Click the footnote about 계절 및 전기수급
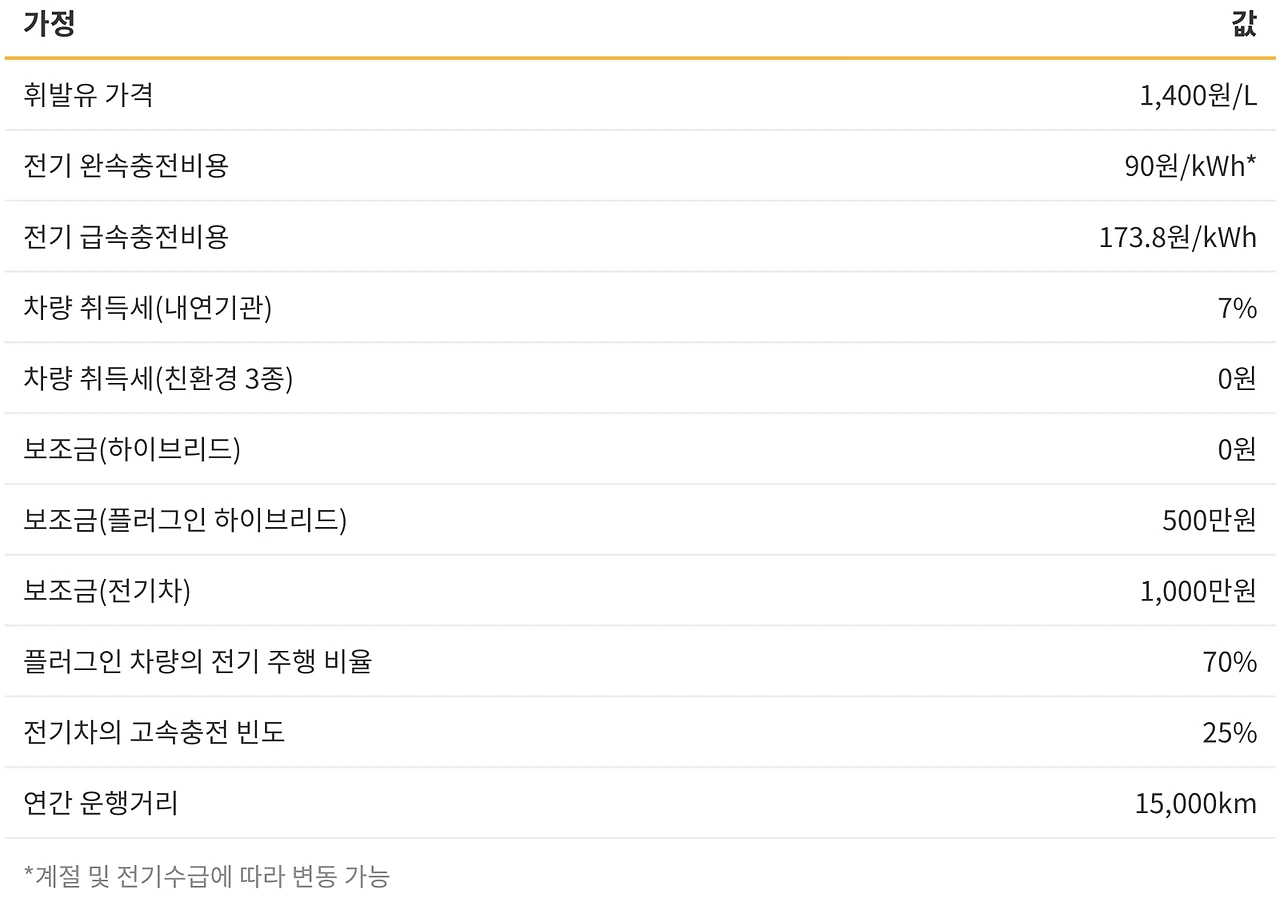Image resolution: width=1280 pixels, height=898 pixels. [x=206, y=877]
